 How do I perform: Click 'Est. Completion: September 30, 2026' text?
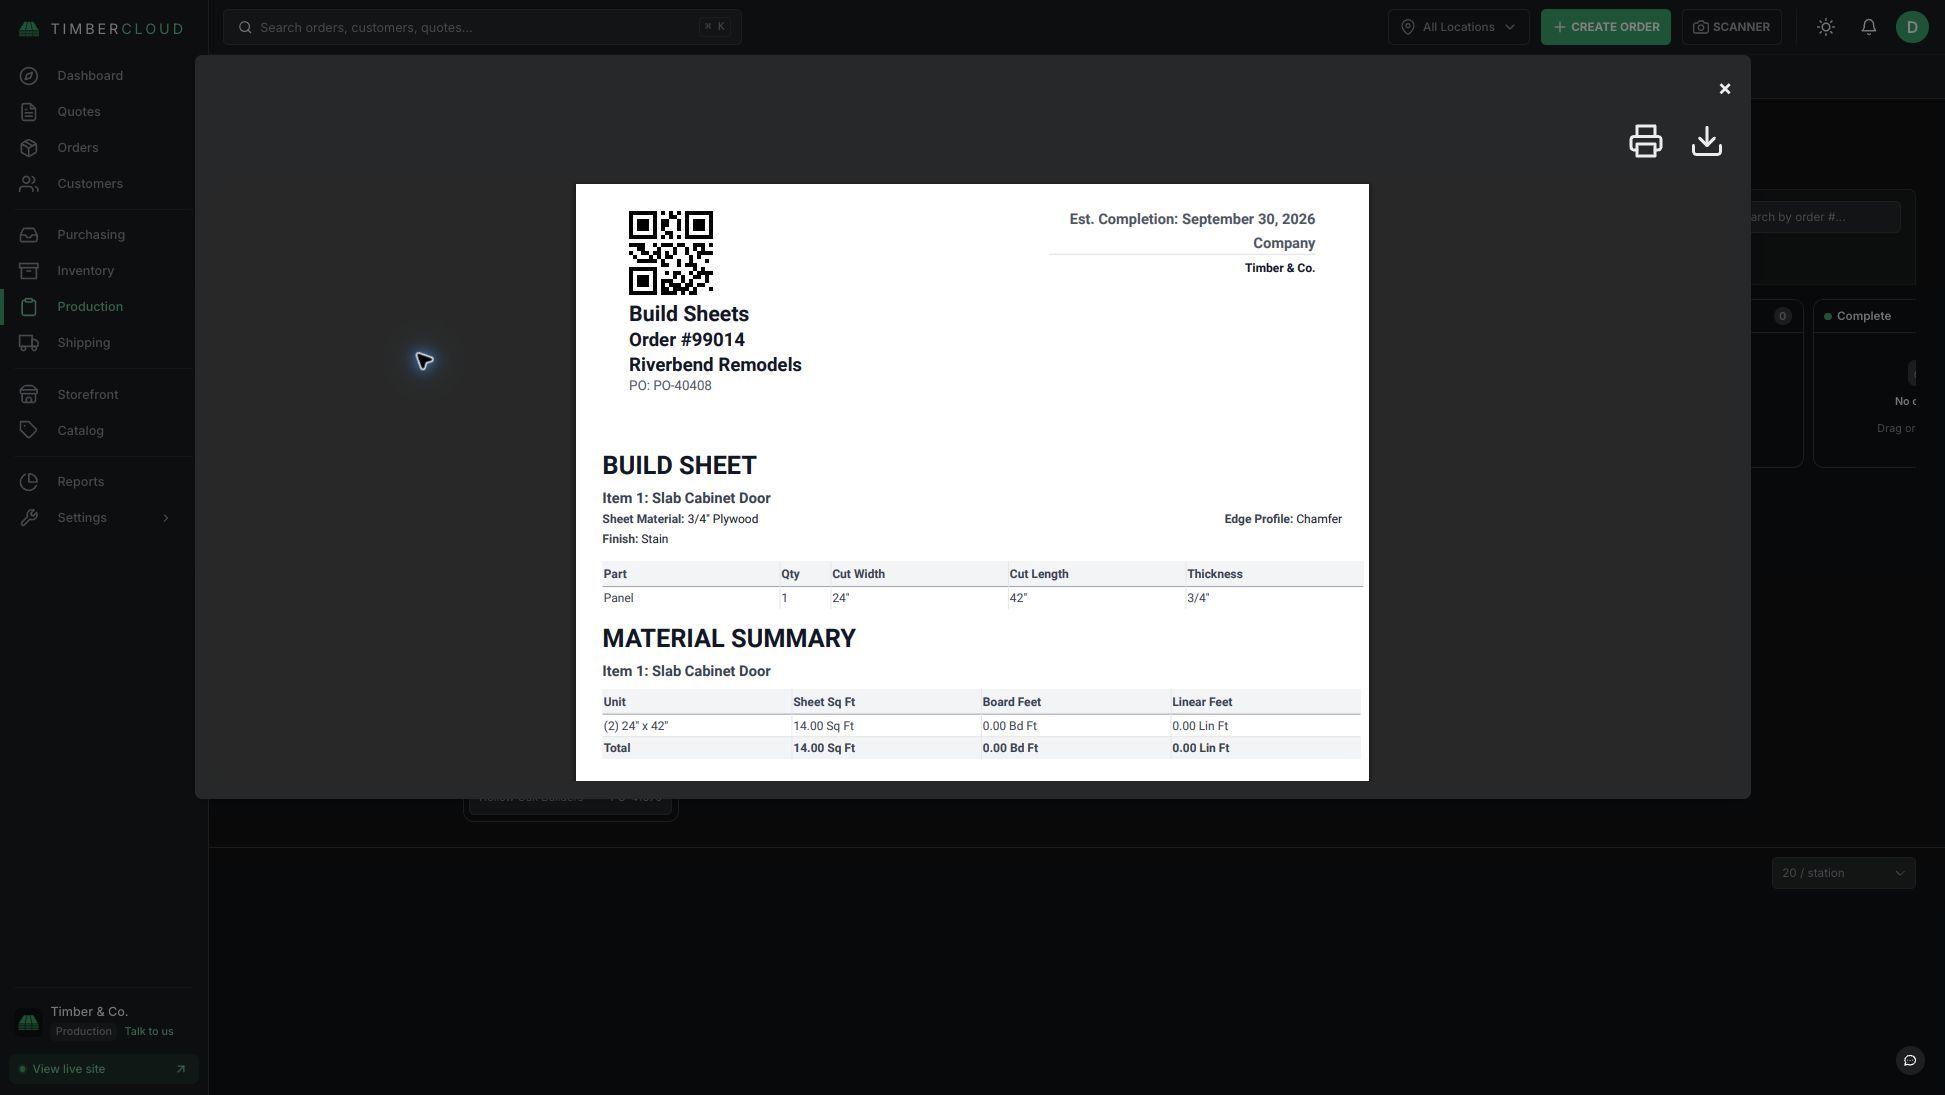pyautogui.click(x=1192, y=219)
